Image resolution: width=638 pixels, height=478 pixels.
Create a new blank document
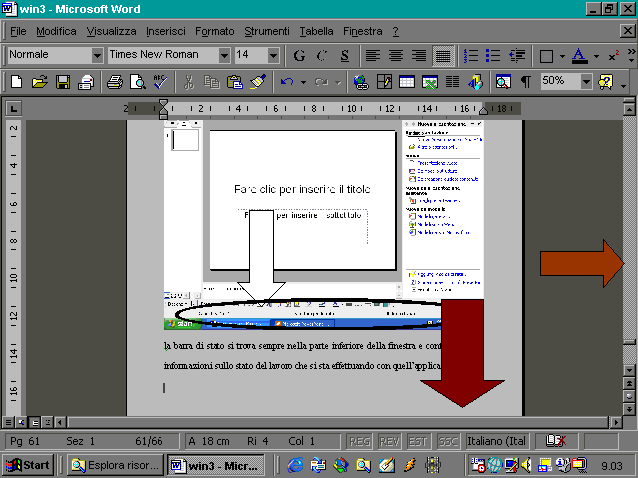tap(17, 81)
